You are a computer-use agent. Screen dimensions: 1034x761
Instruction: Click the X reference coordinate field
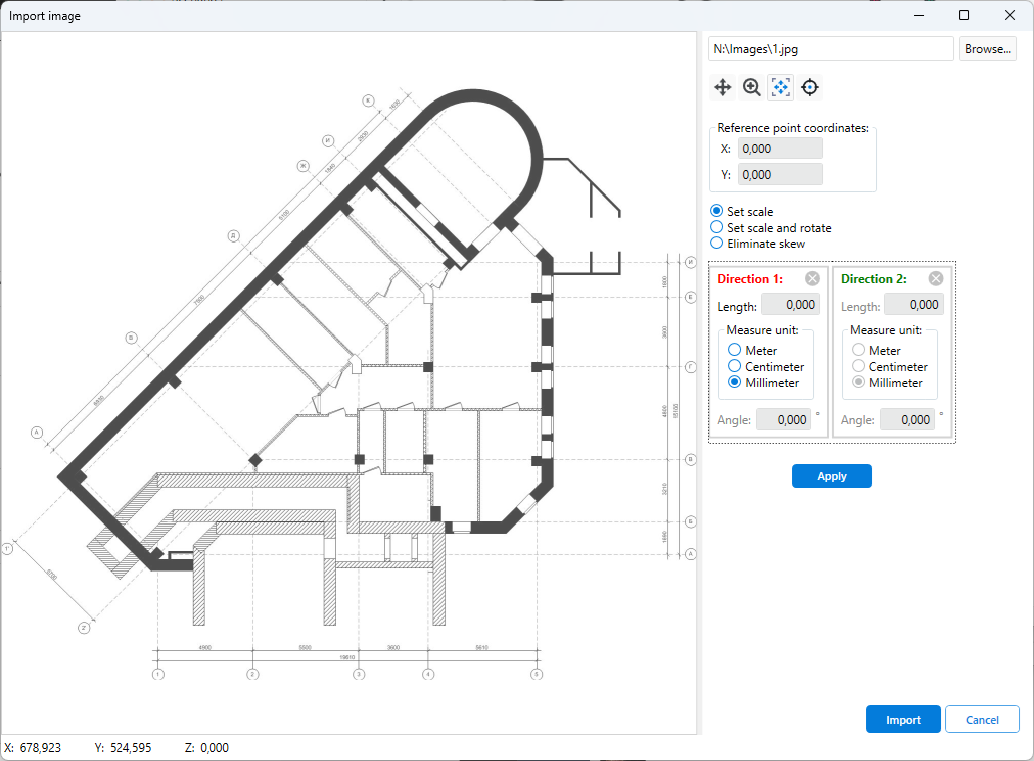(779, 148)
